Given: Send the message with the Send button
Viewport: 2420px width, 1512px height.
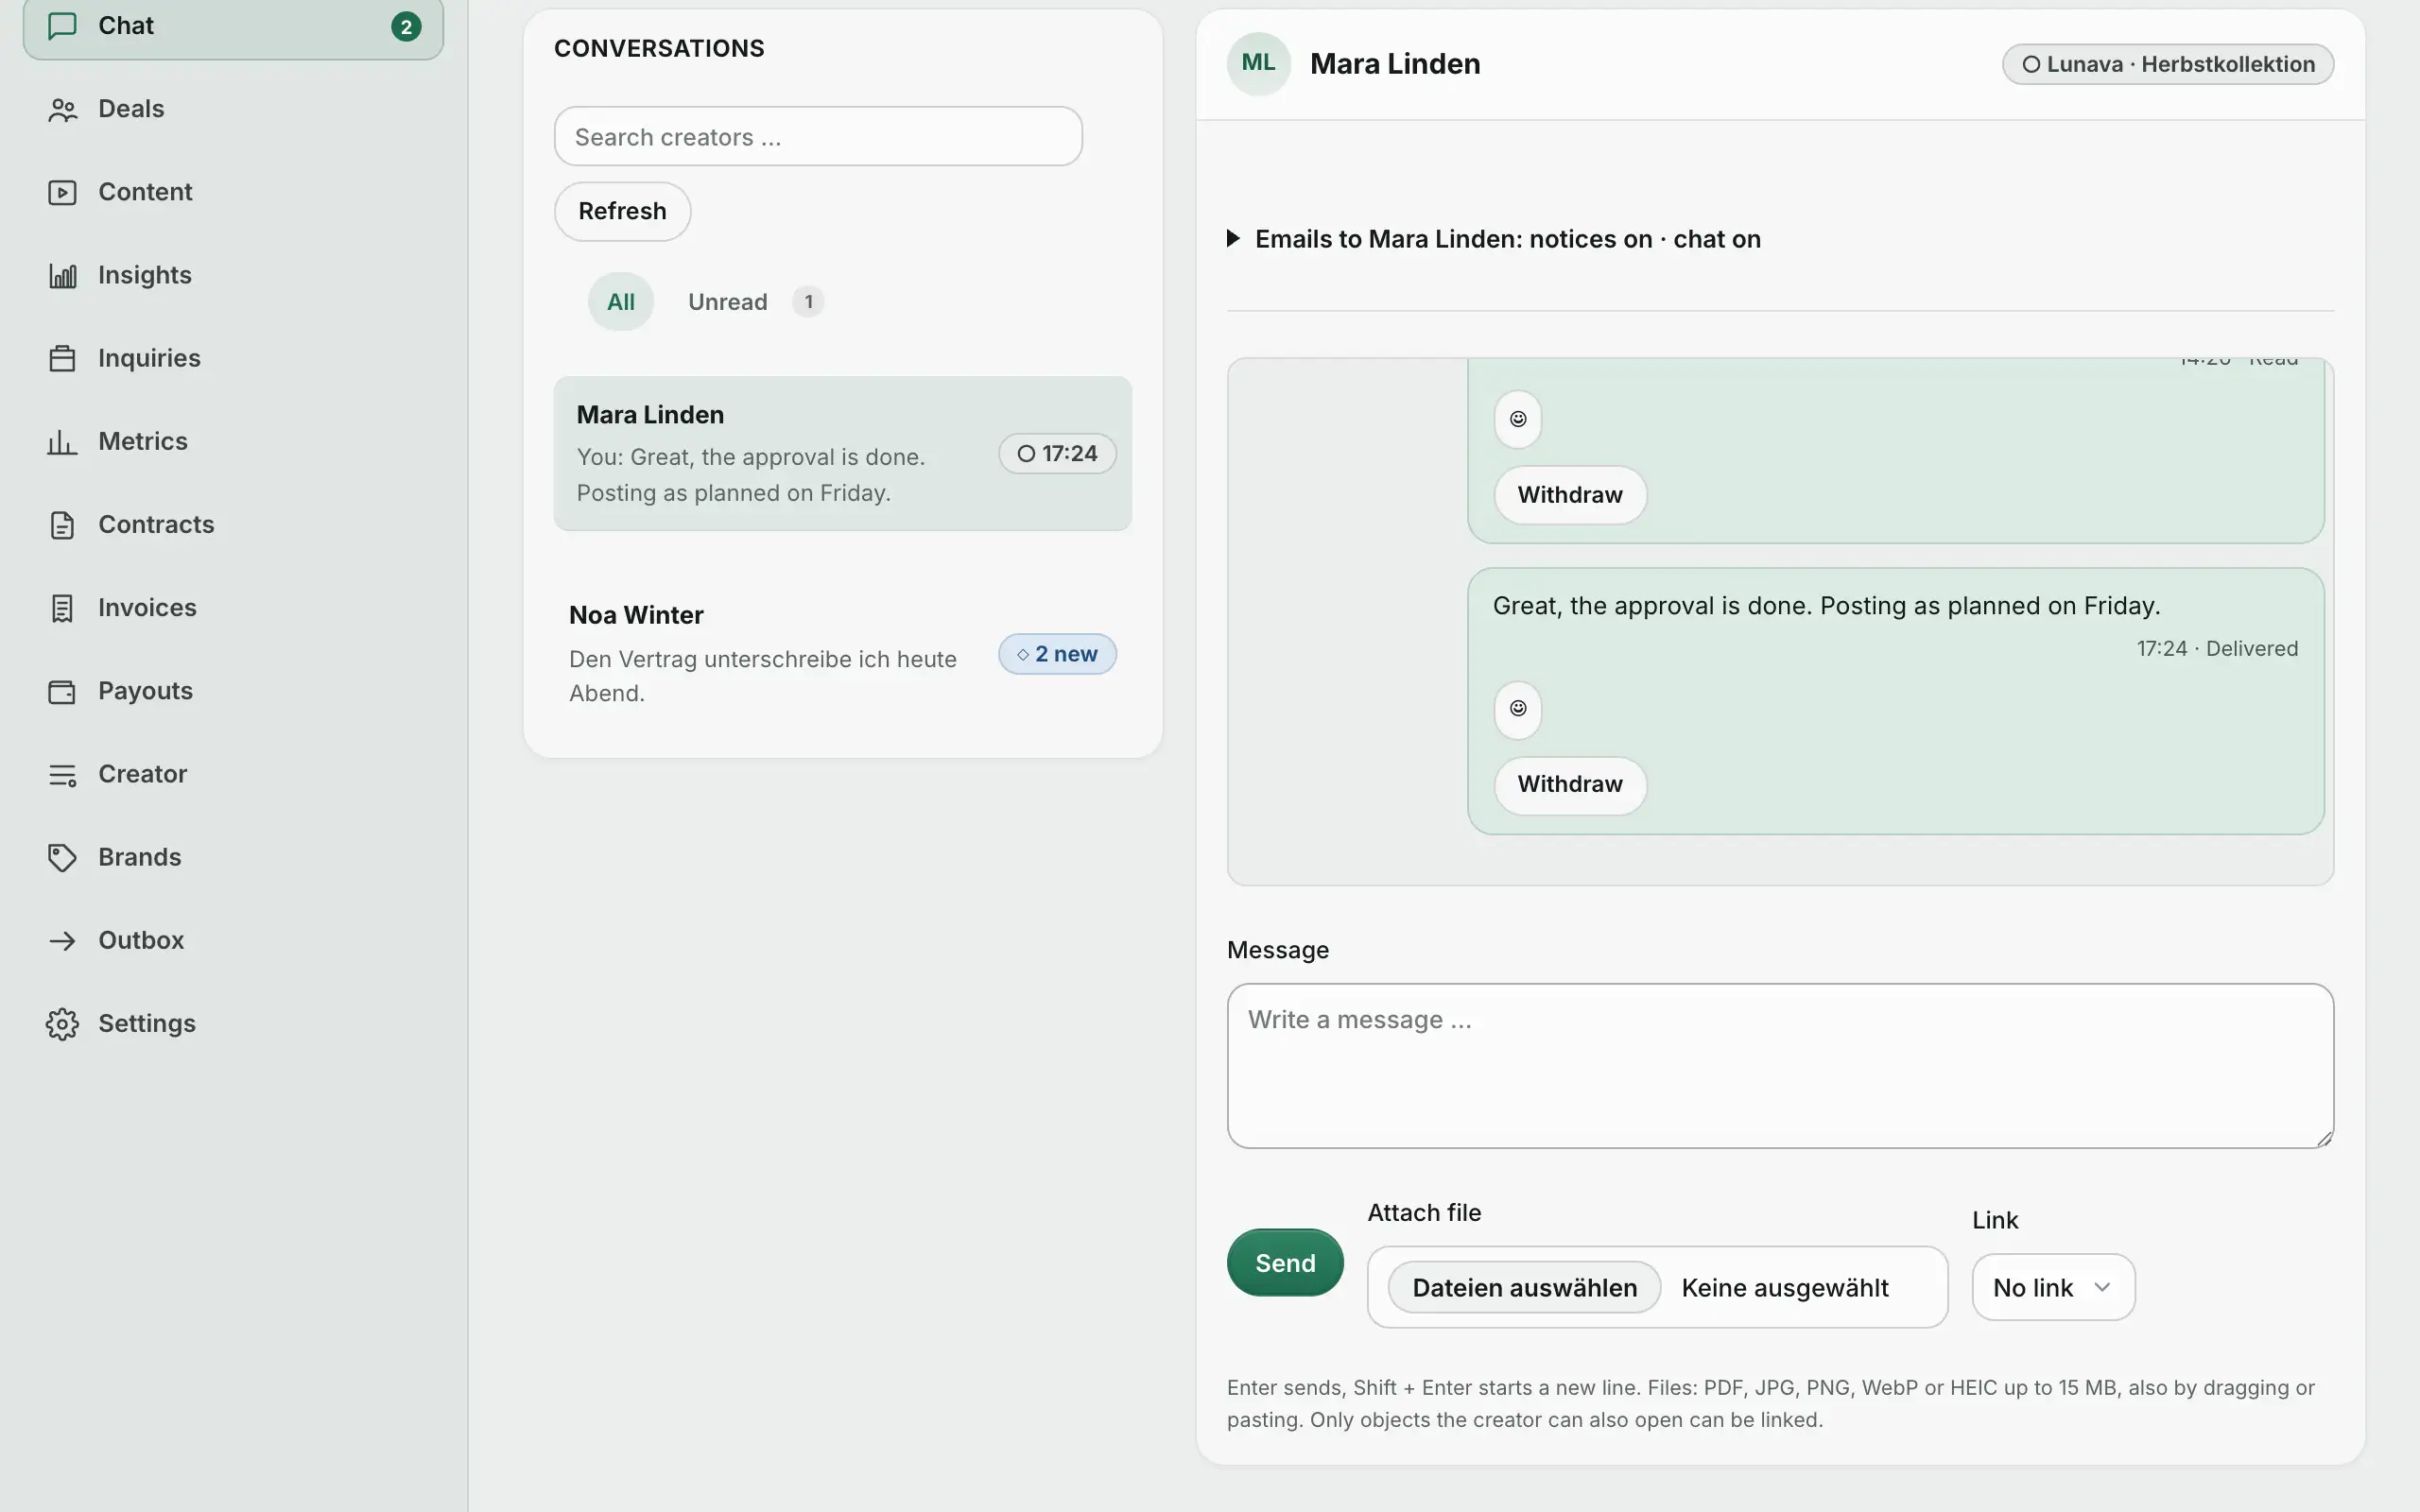Looking at the screenshot, I should coord(1285,1263).
